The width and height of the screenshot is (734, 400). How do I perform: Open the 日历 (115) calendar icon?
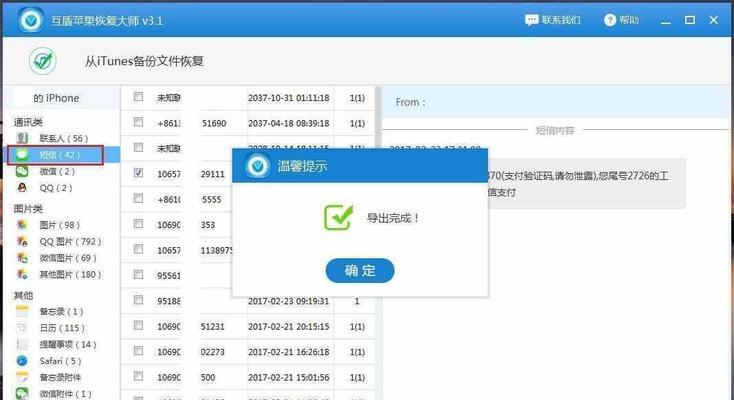point(22,328)
